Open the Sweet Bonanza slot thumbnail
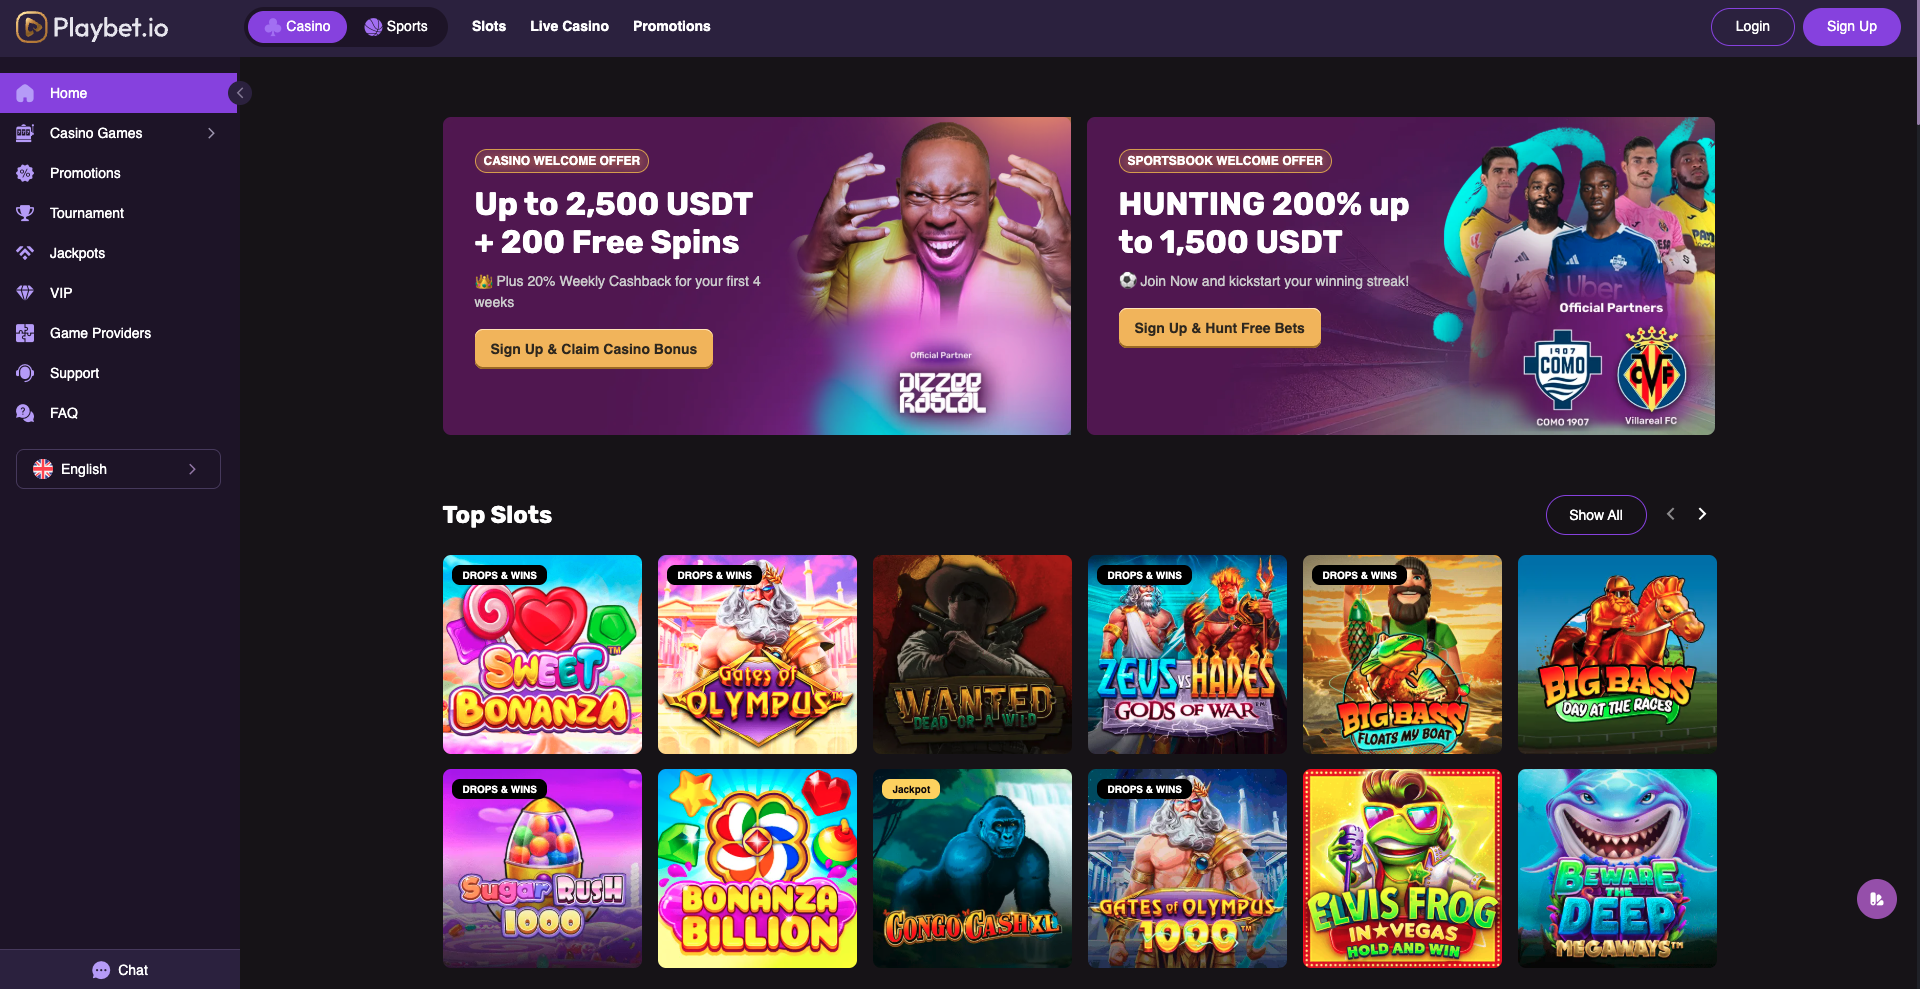The height and width of the screenshot is (989, 1920). point(542,654)
